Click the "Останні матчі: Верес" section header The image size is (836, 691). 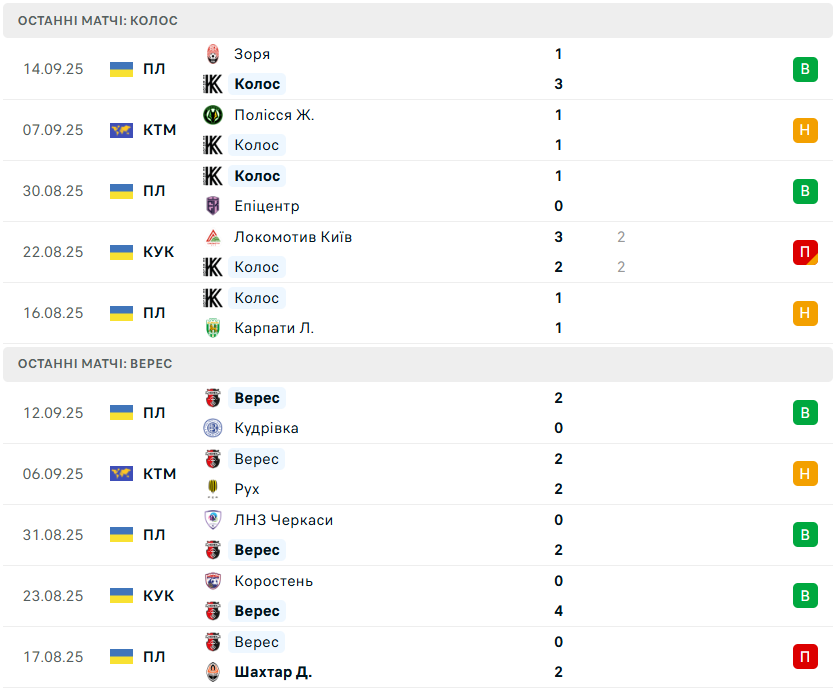tap(95, 364)
